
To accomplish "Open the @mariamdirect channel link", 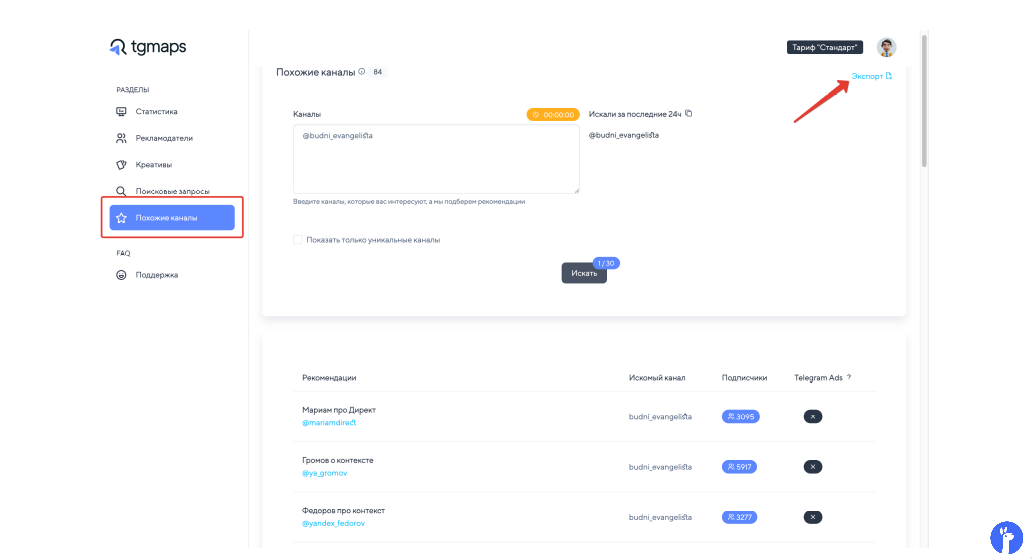I will pos(329,422).
